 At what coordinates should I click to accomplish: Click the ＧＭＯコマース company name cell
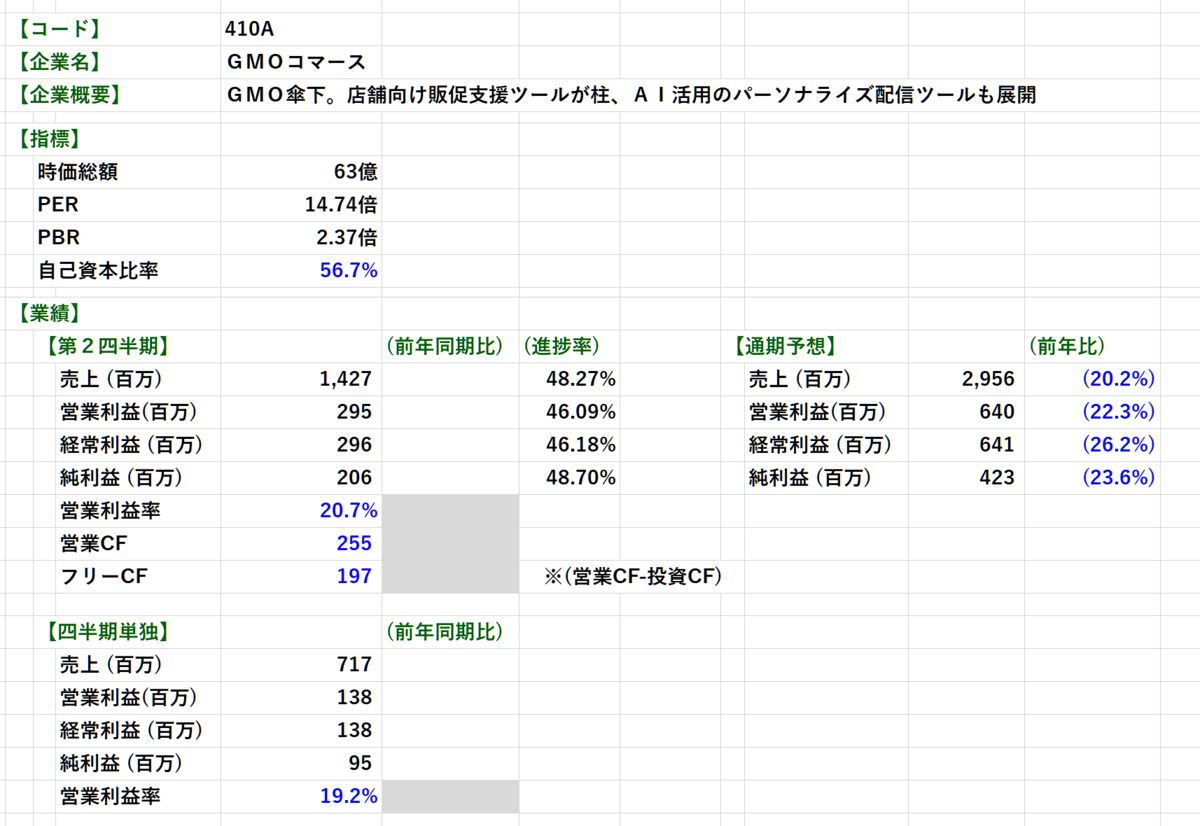296,62
